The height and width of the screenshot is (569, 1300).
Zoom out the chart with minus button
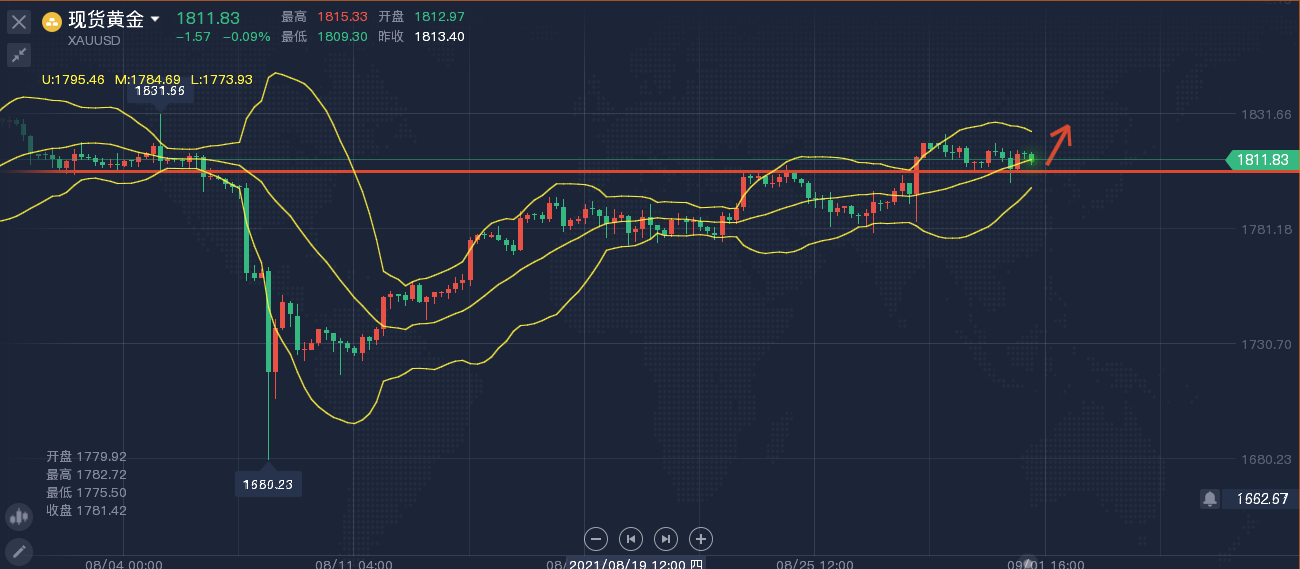595,539
